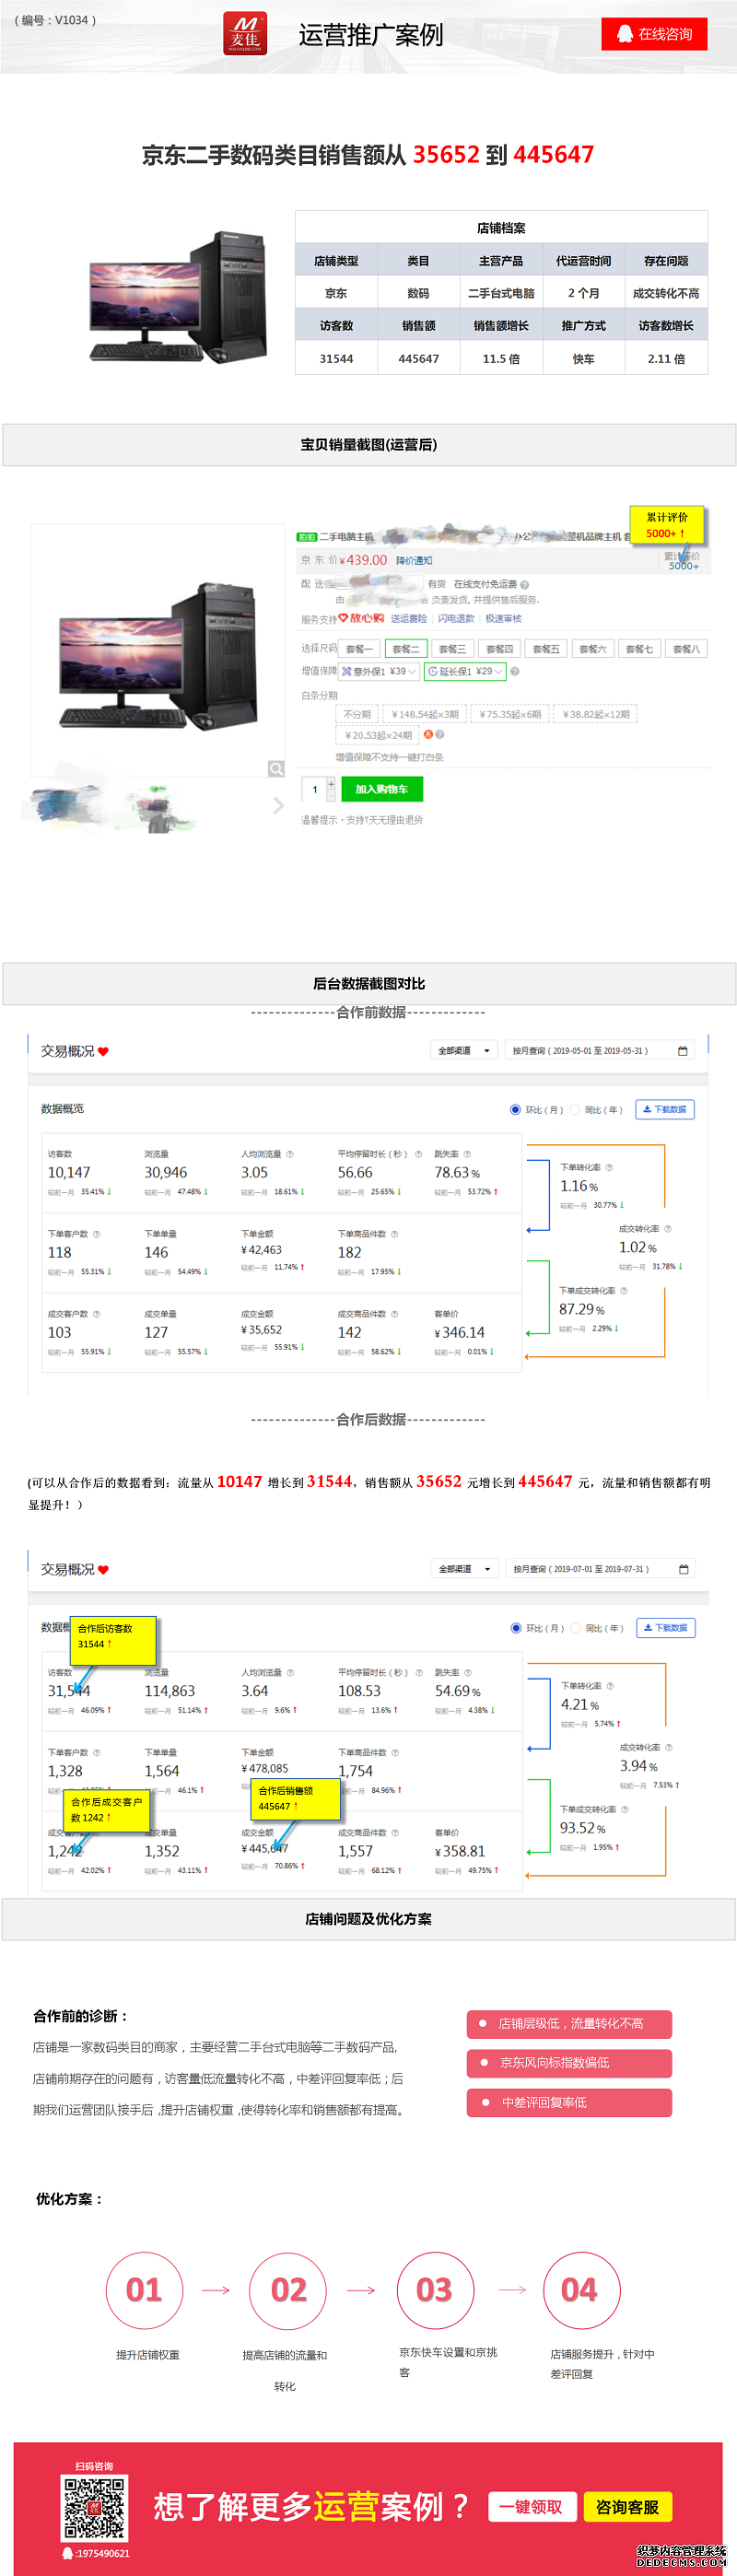Click the help icon after 延长保1 ¥29
The image size is (737, 2576).
coord(515,671)
